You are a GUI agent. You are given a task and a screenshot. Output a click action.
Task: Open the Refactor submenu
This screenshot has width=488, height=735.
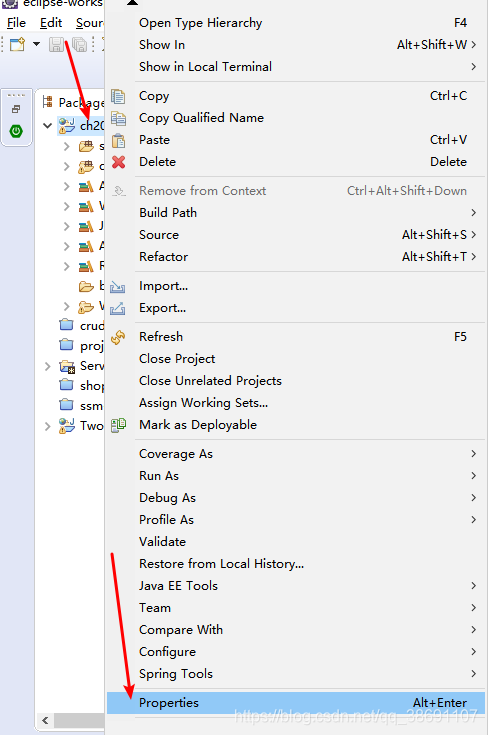(x=296, y=257)
